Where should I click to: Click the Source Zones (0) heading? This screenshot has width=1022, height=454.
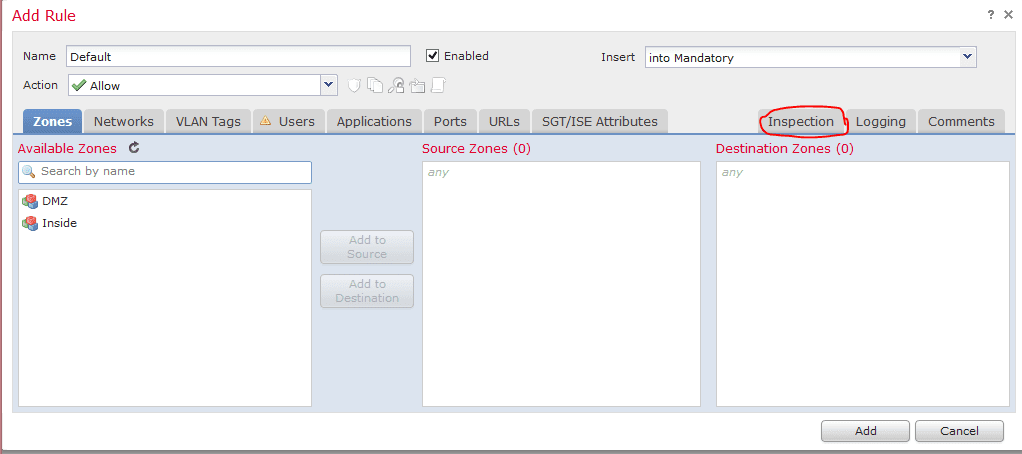click(476, 149)
